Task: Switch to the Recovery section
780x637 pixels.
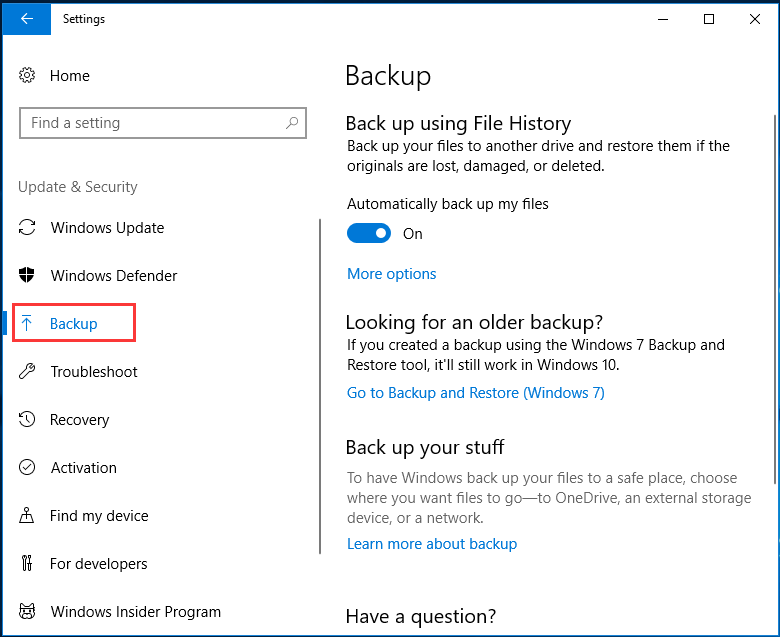Action: 80,419
